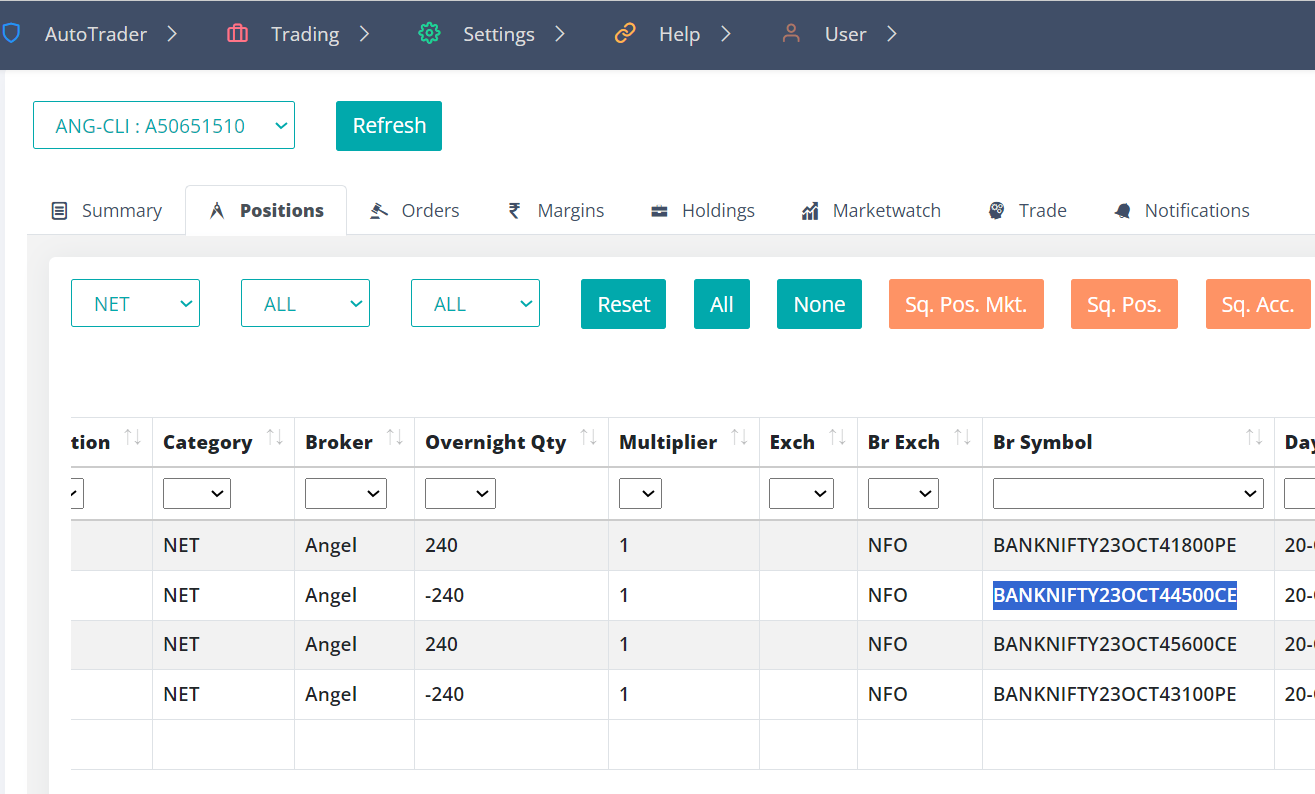Click the Reset button
Image resolution: width=1315 pixels, height=794 pixels.
pyautogui.click(x=623, y=304)
